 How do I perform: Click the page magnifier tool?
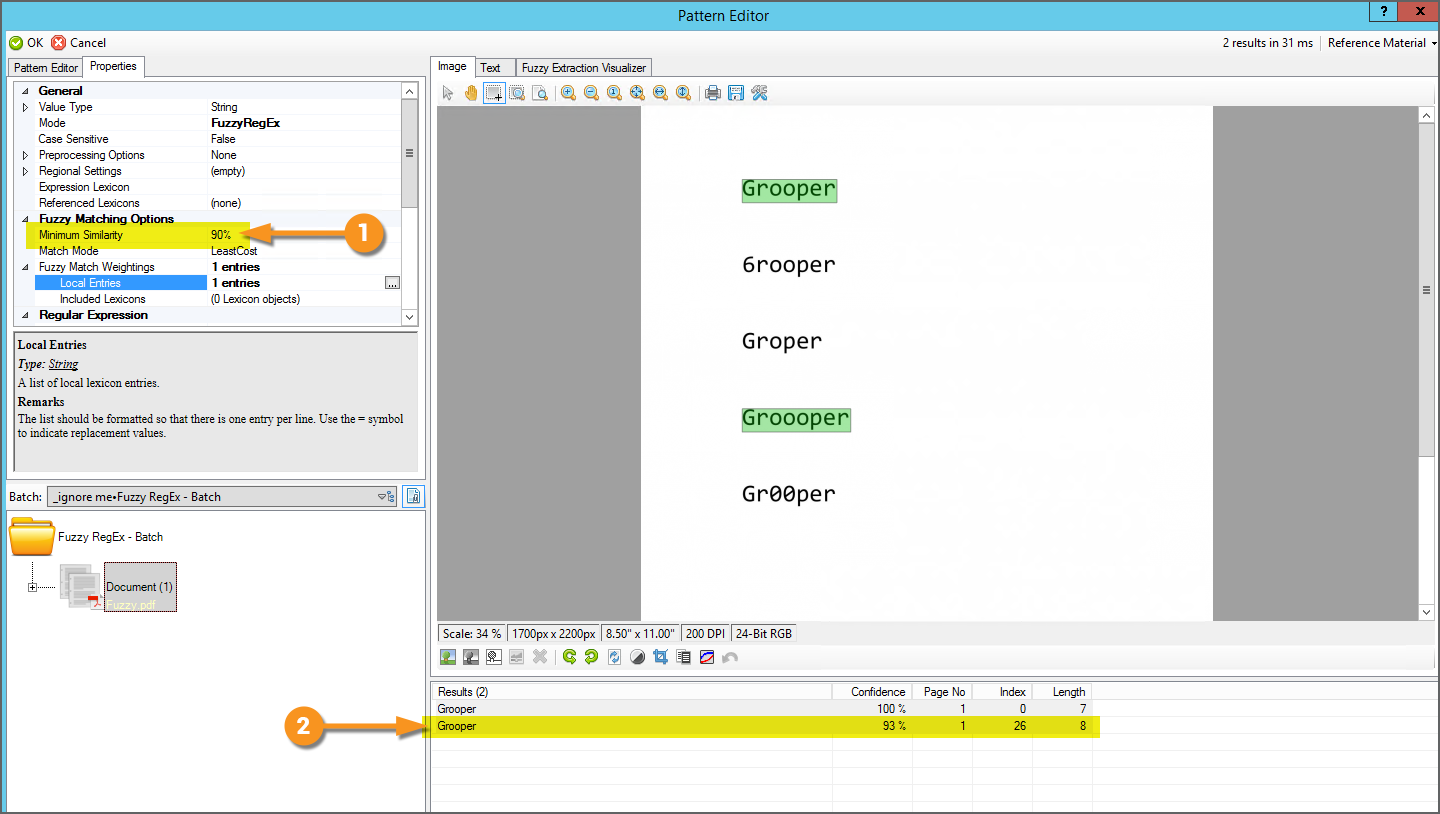540,93
